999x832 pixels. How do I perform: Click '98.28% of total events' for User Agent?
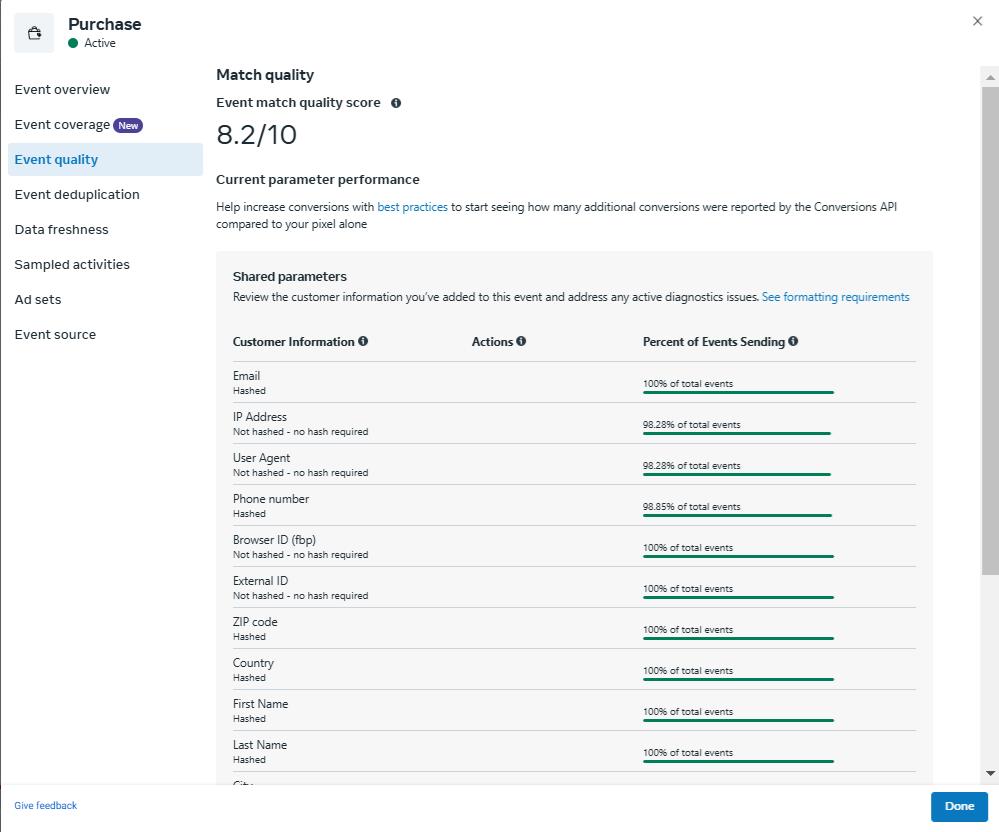point(691,466)
